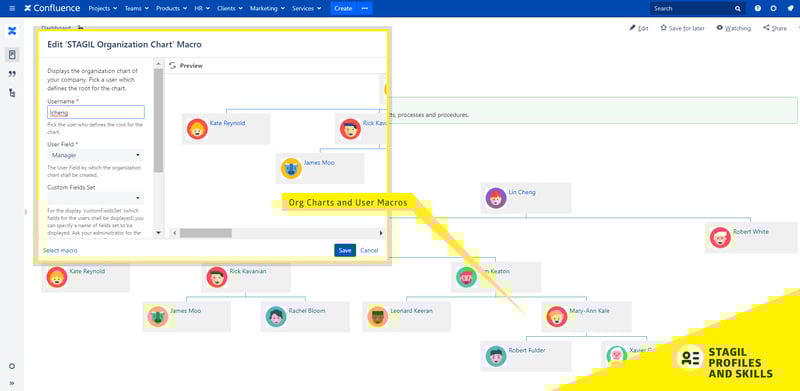Open the hamburger menu in Confluence header
The height and width of the screenshot is (391, 800).
click(x=12, y=8)
